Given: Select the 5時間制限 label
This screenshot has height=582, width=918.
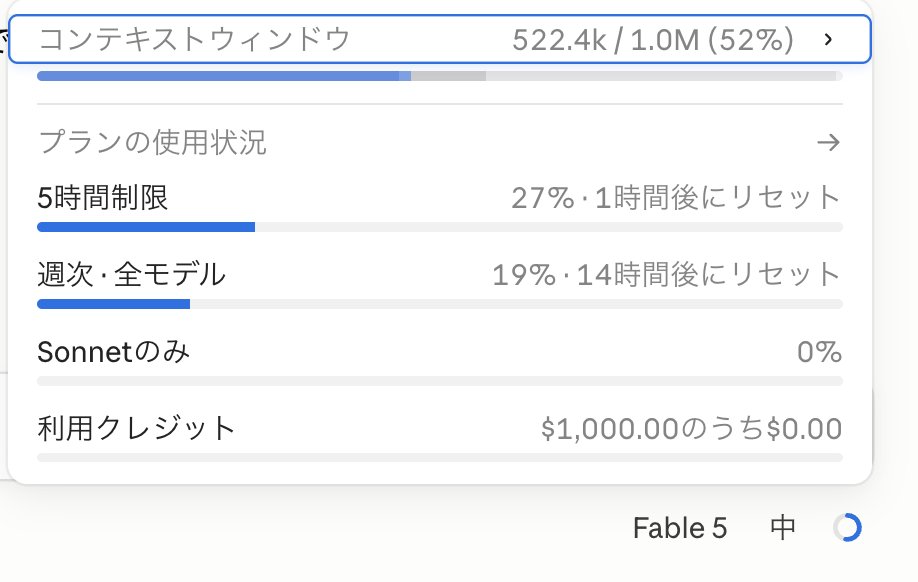Looking at the screenshot, I should point(102,198).
